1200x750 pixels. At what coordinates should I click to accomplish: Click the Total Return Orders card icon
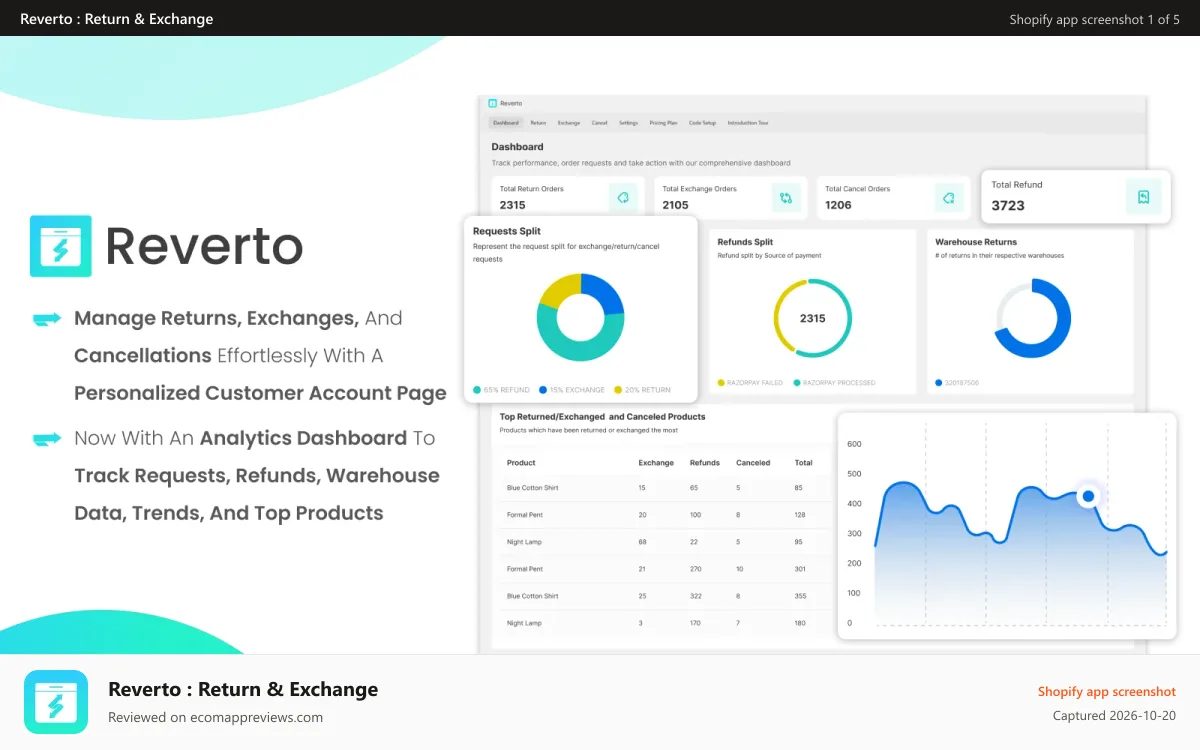coord(623,197)
